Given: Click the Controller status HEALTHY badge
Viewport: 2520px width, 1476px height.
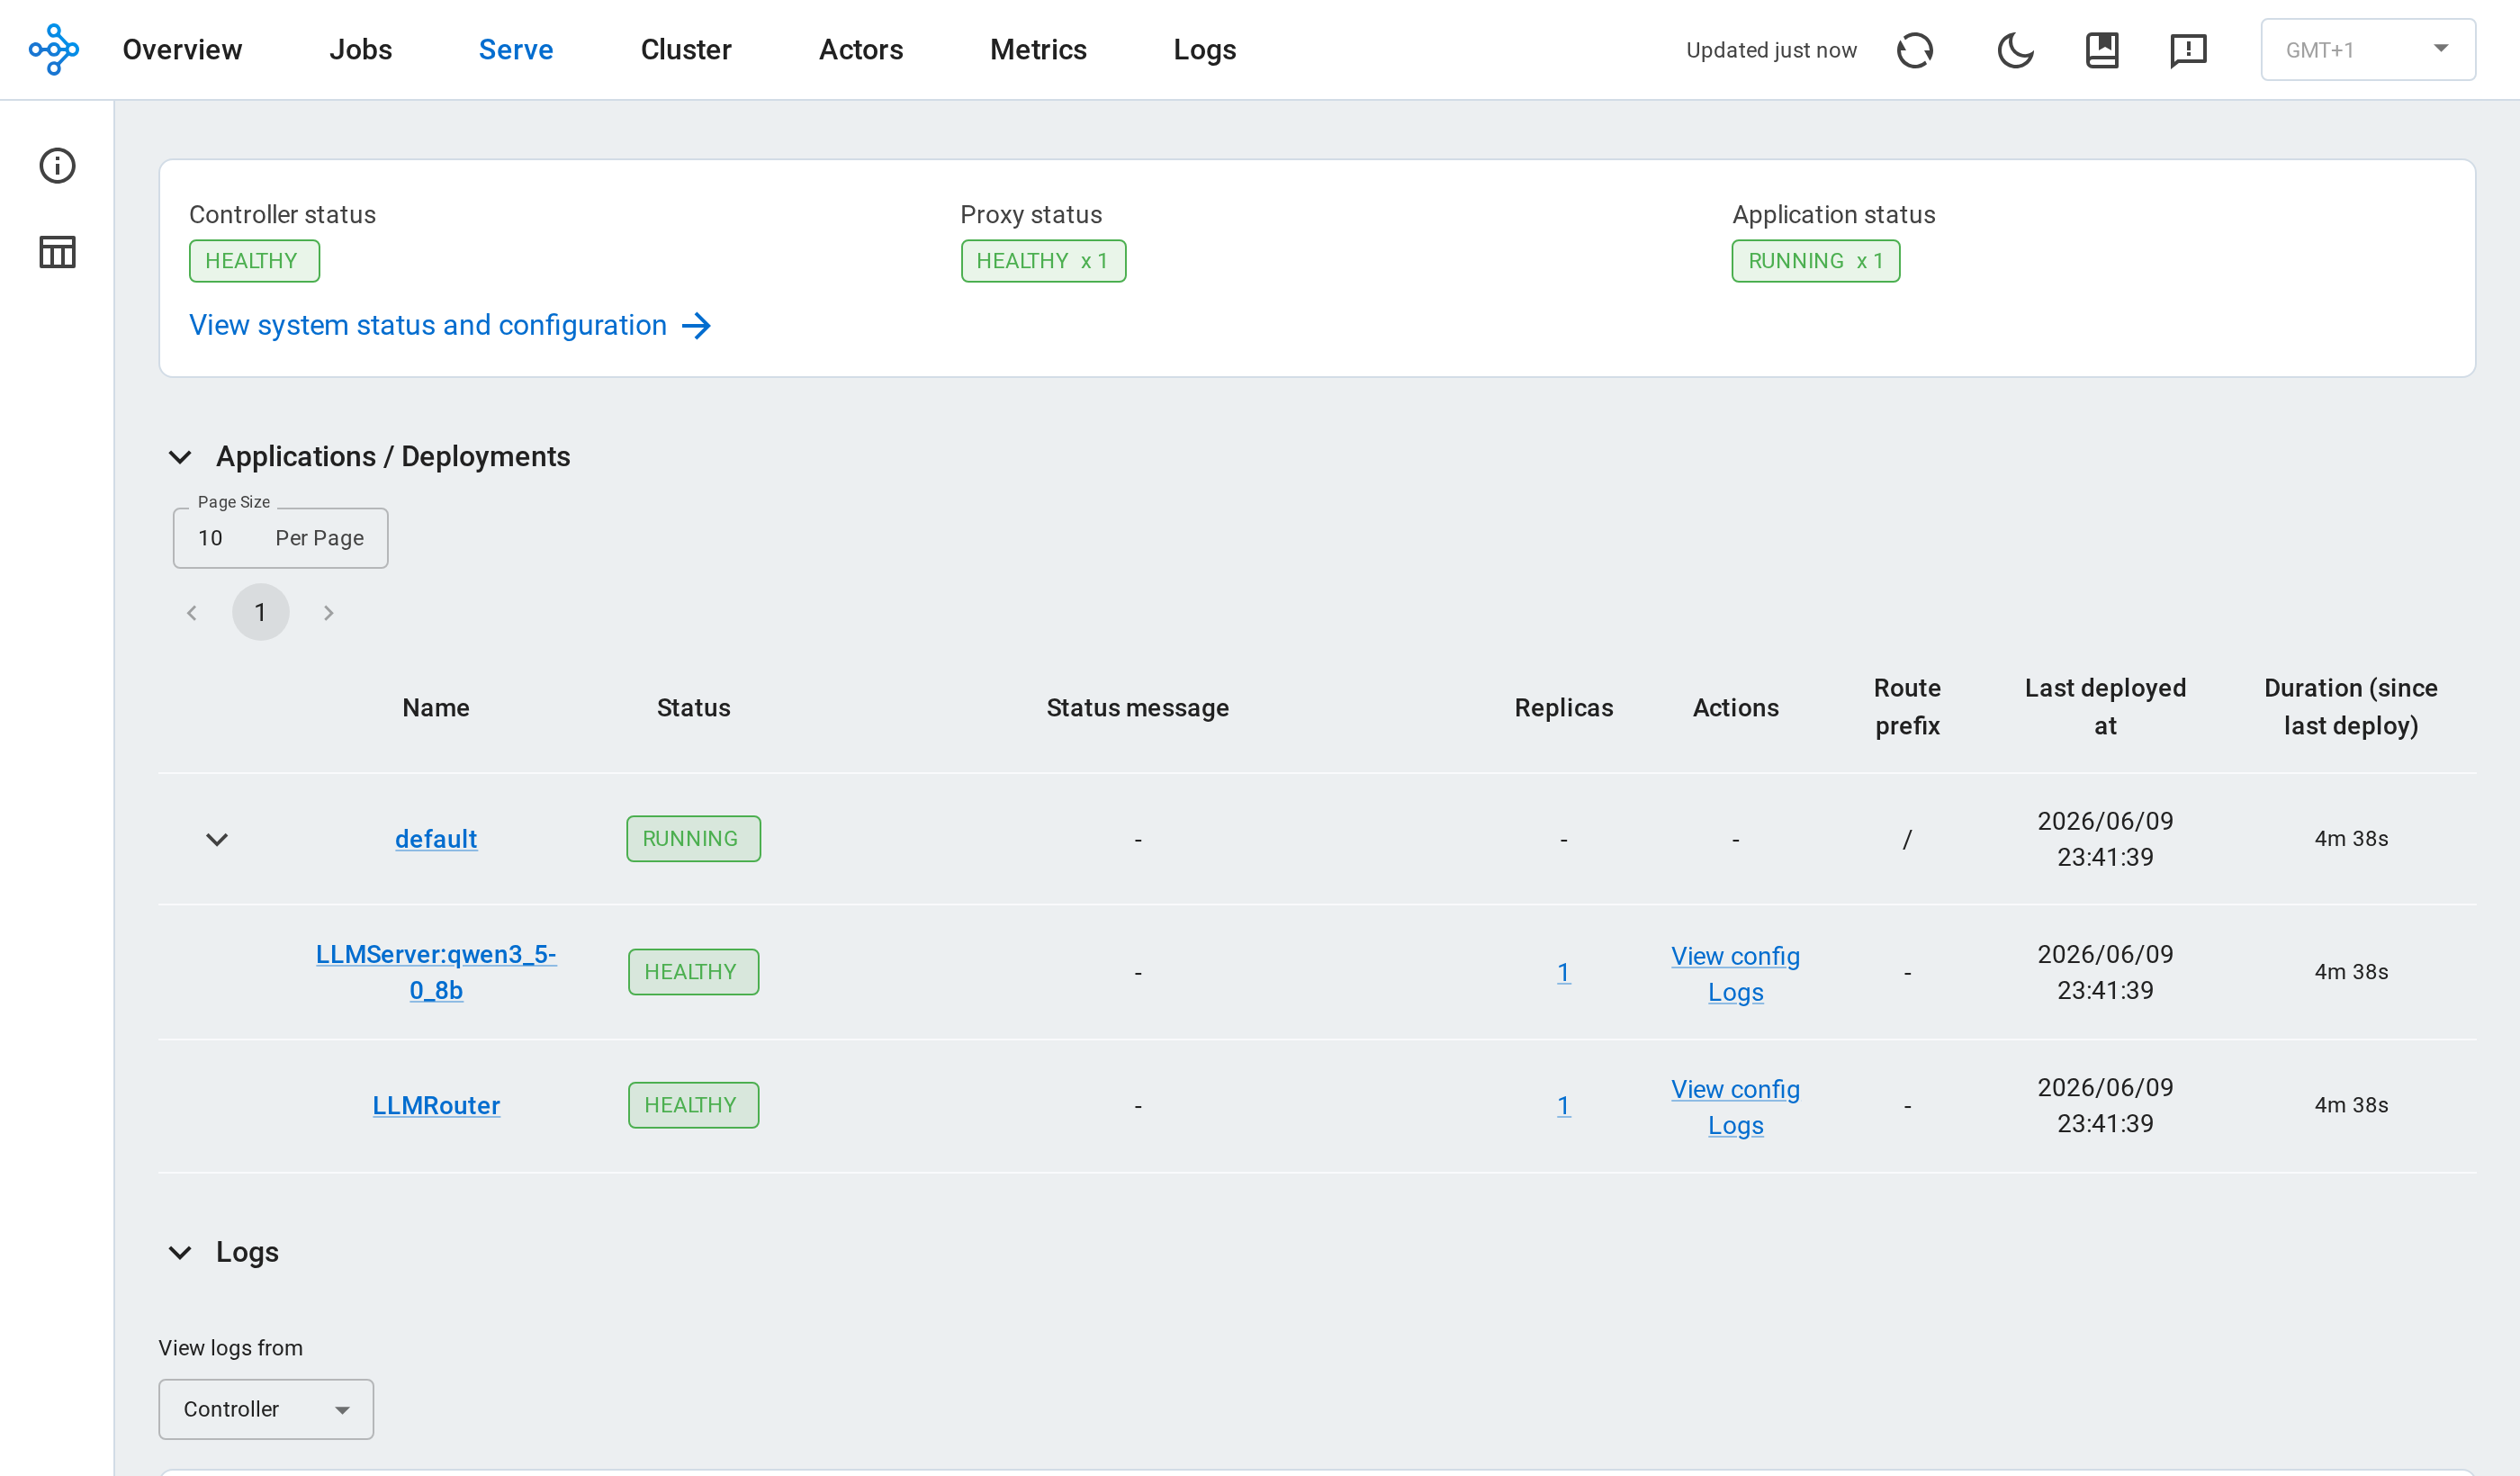Looking at the screenshot, I should (x=254, y=261).
